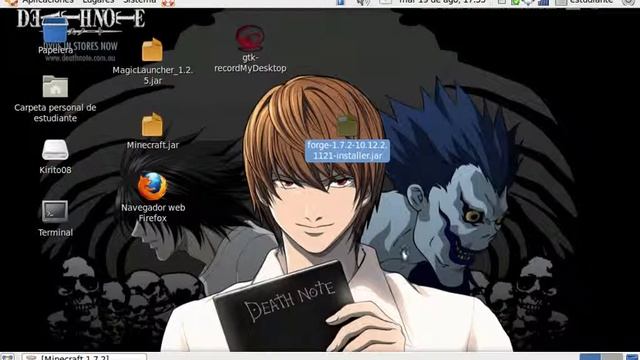Launch gtk-recordMyDesktop desktop icon

pos(250,38)
